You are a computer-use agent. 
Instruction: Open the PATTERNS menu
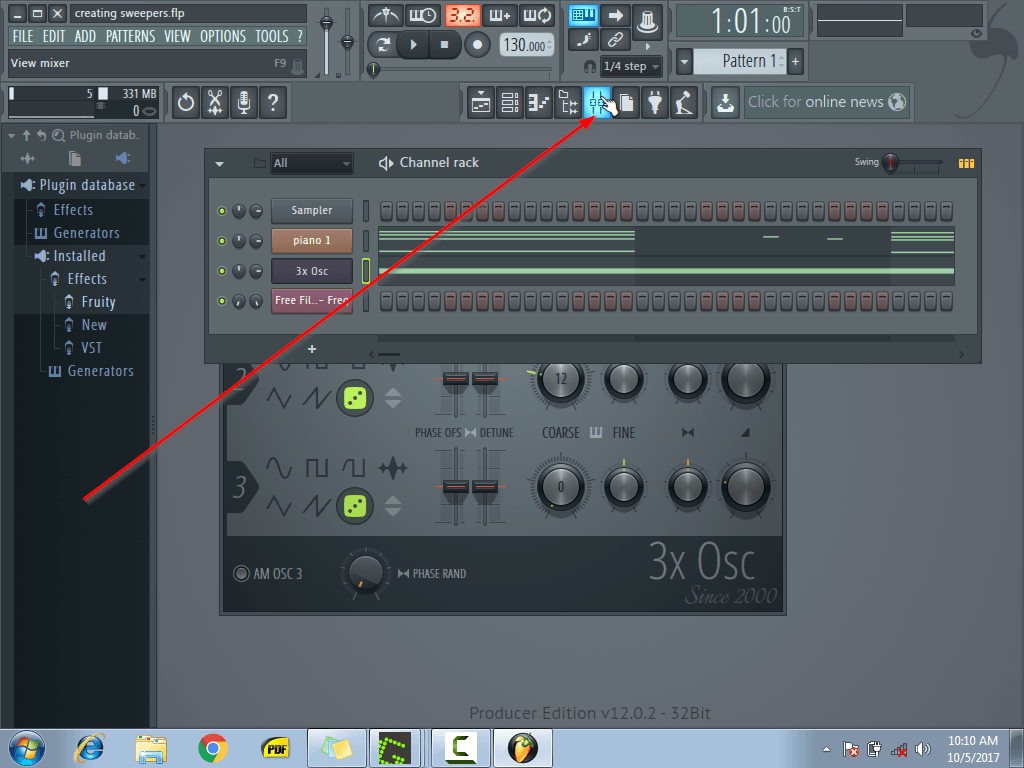[130, 37]
